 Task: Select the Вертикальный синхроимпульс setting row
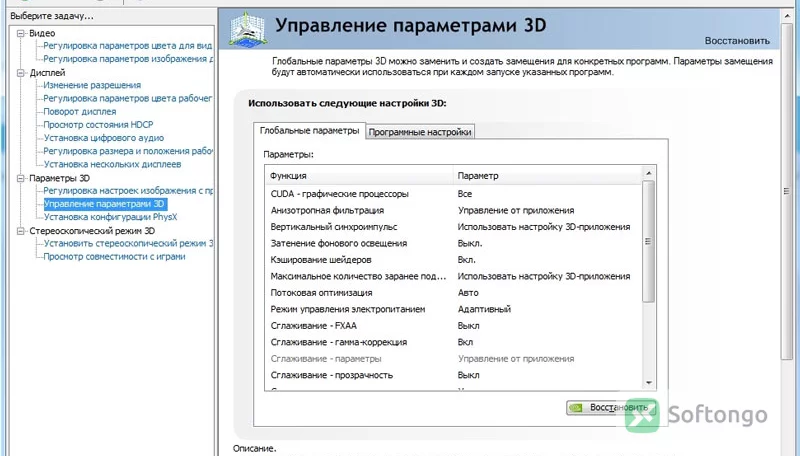pyautogui.click(x=454, y=226)
